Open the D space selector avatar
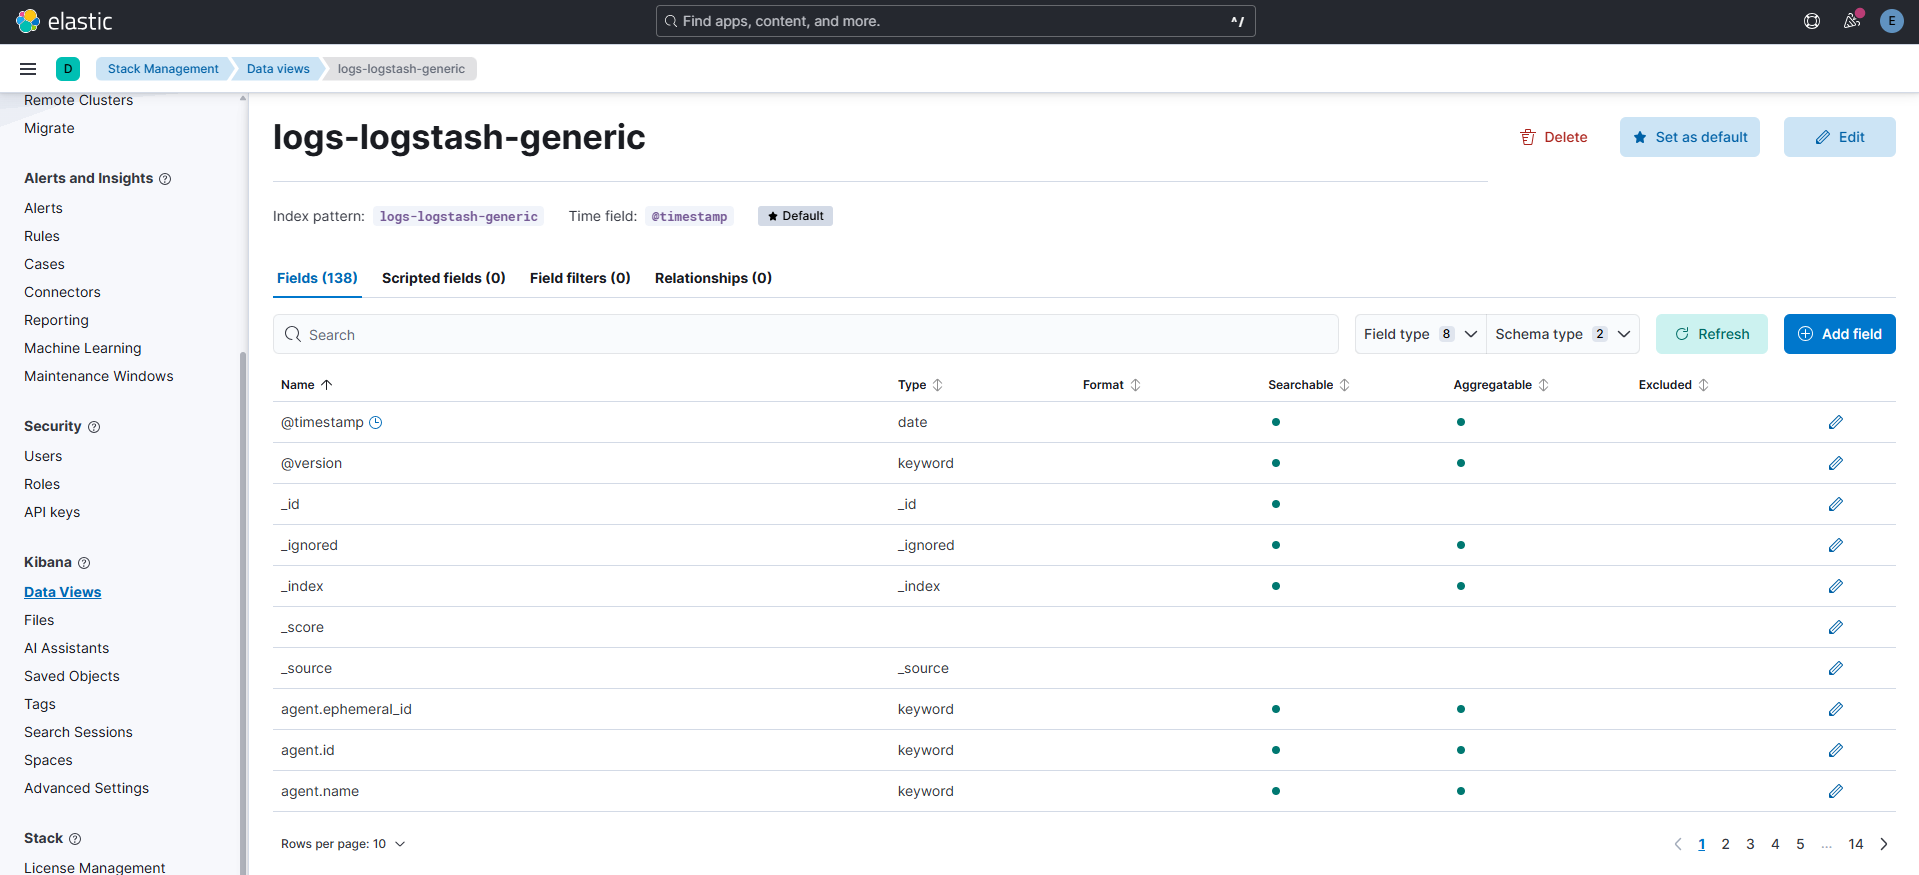Image resolution: width=1919 pixels, height=875 pixels. [68, 69]
